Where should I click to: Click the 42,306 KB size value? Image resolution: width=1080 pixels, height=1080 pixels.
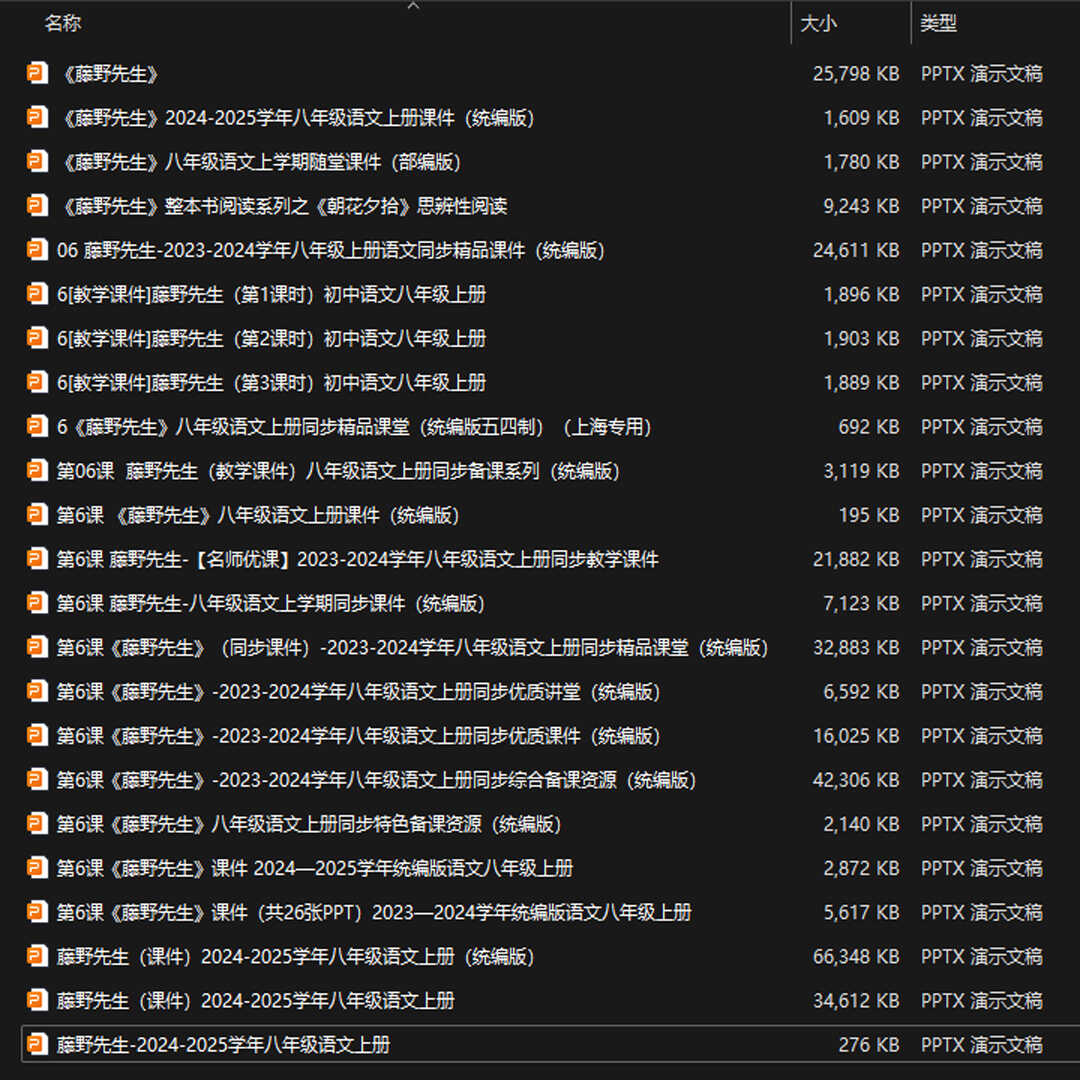pos(855,779)
